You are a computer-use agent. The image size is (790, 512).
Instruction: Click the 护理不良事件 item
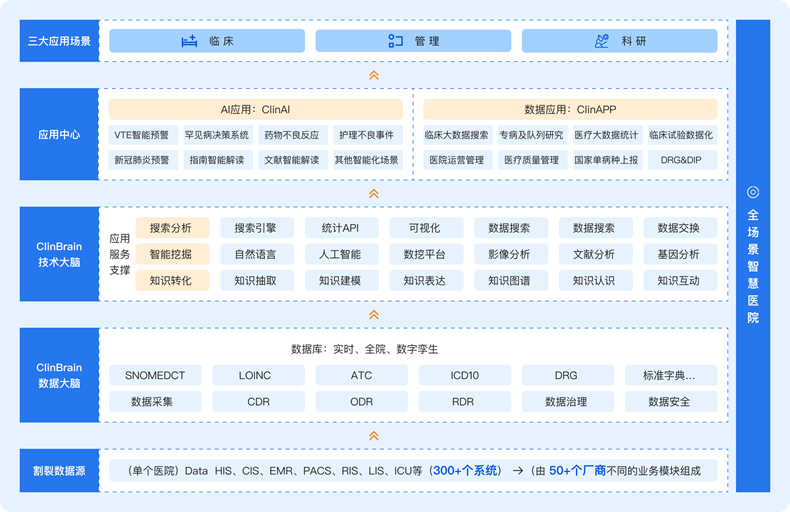(x=368, y=135)
